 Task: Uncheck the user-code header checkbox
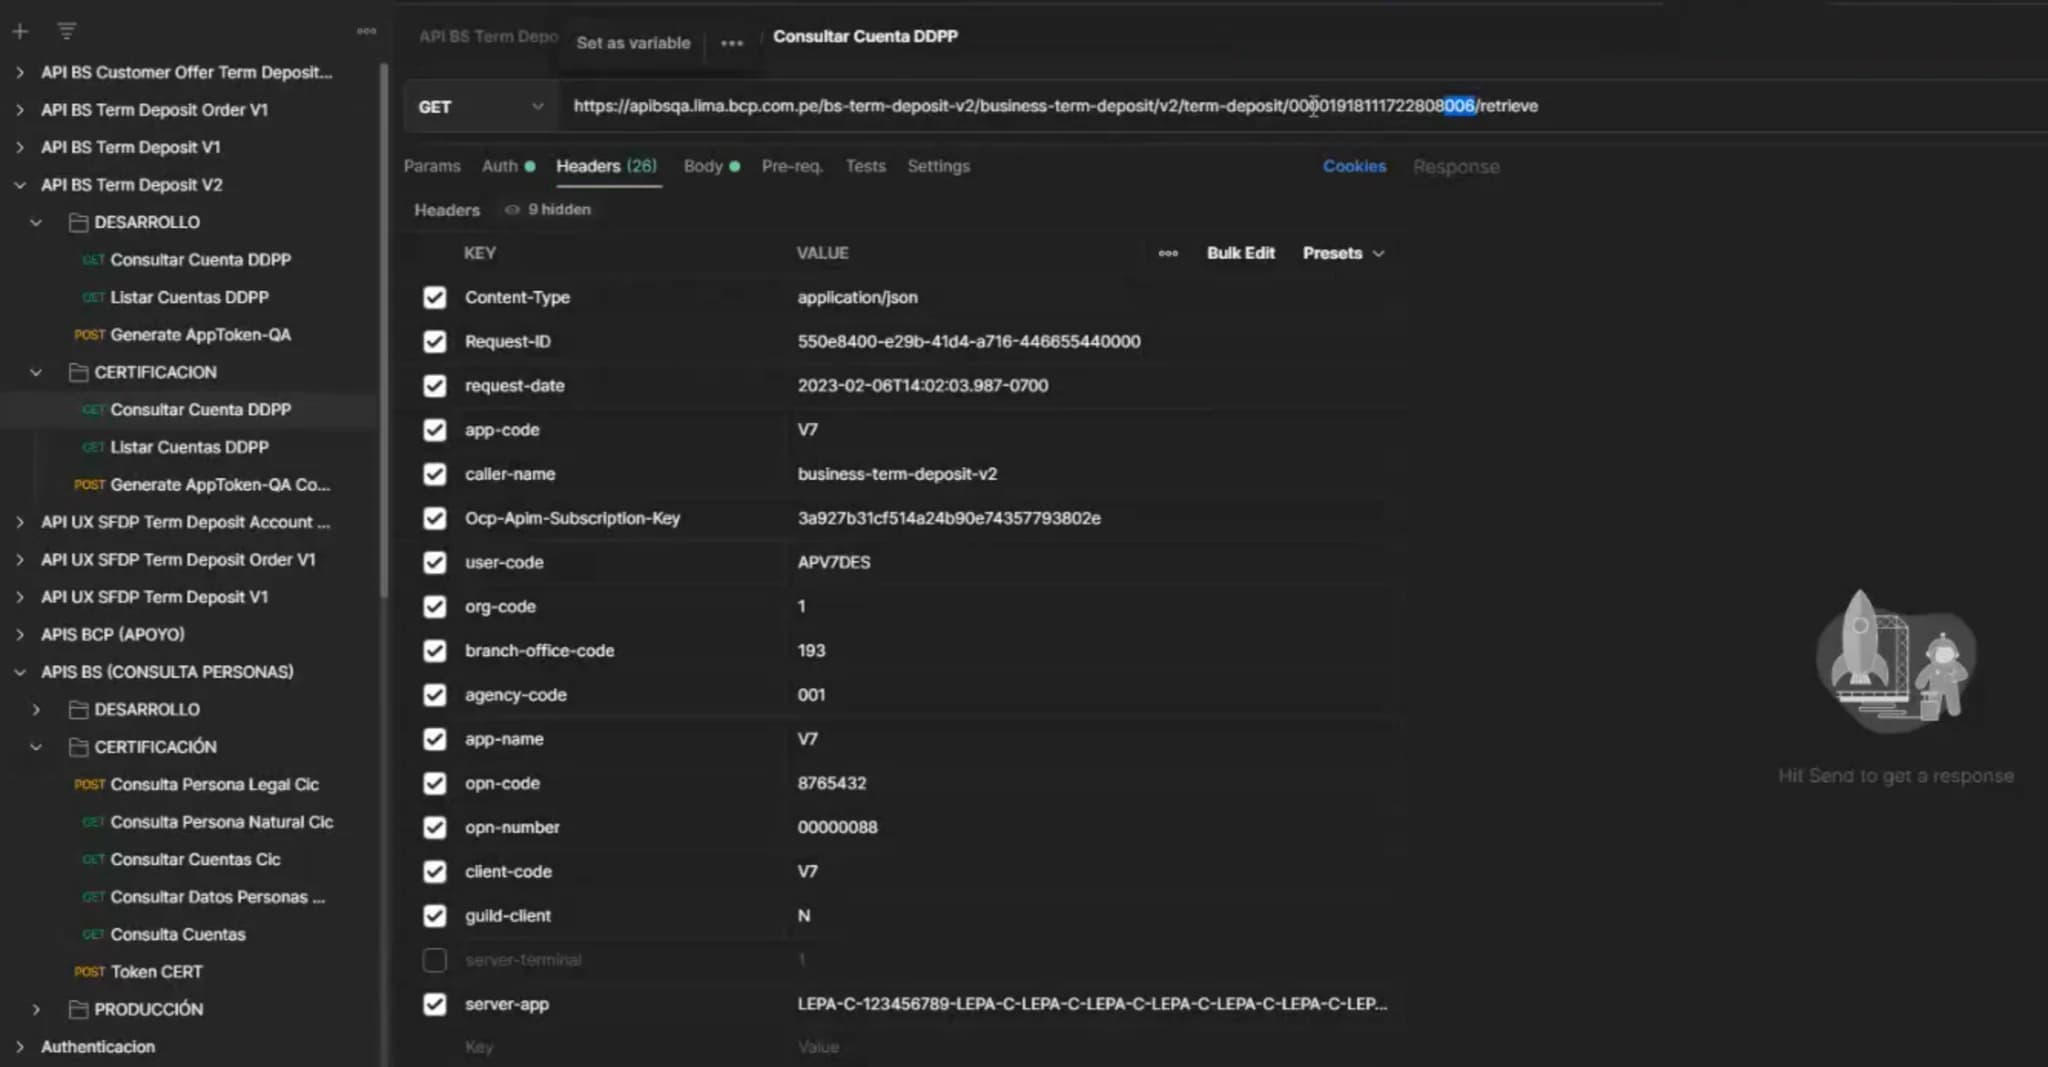434,562
